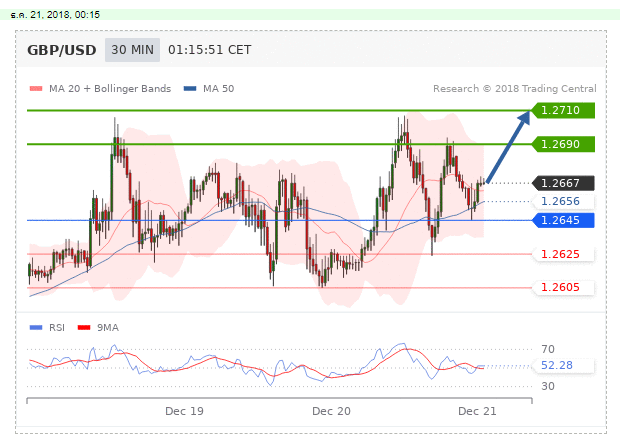Click the 1.2690 resistance price tag
This screenshot has height=445, width=620.
coord(563,144)
